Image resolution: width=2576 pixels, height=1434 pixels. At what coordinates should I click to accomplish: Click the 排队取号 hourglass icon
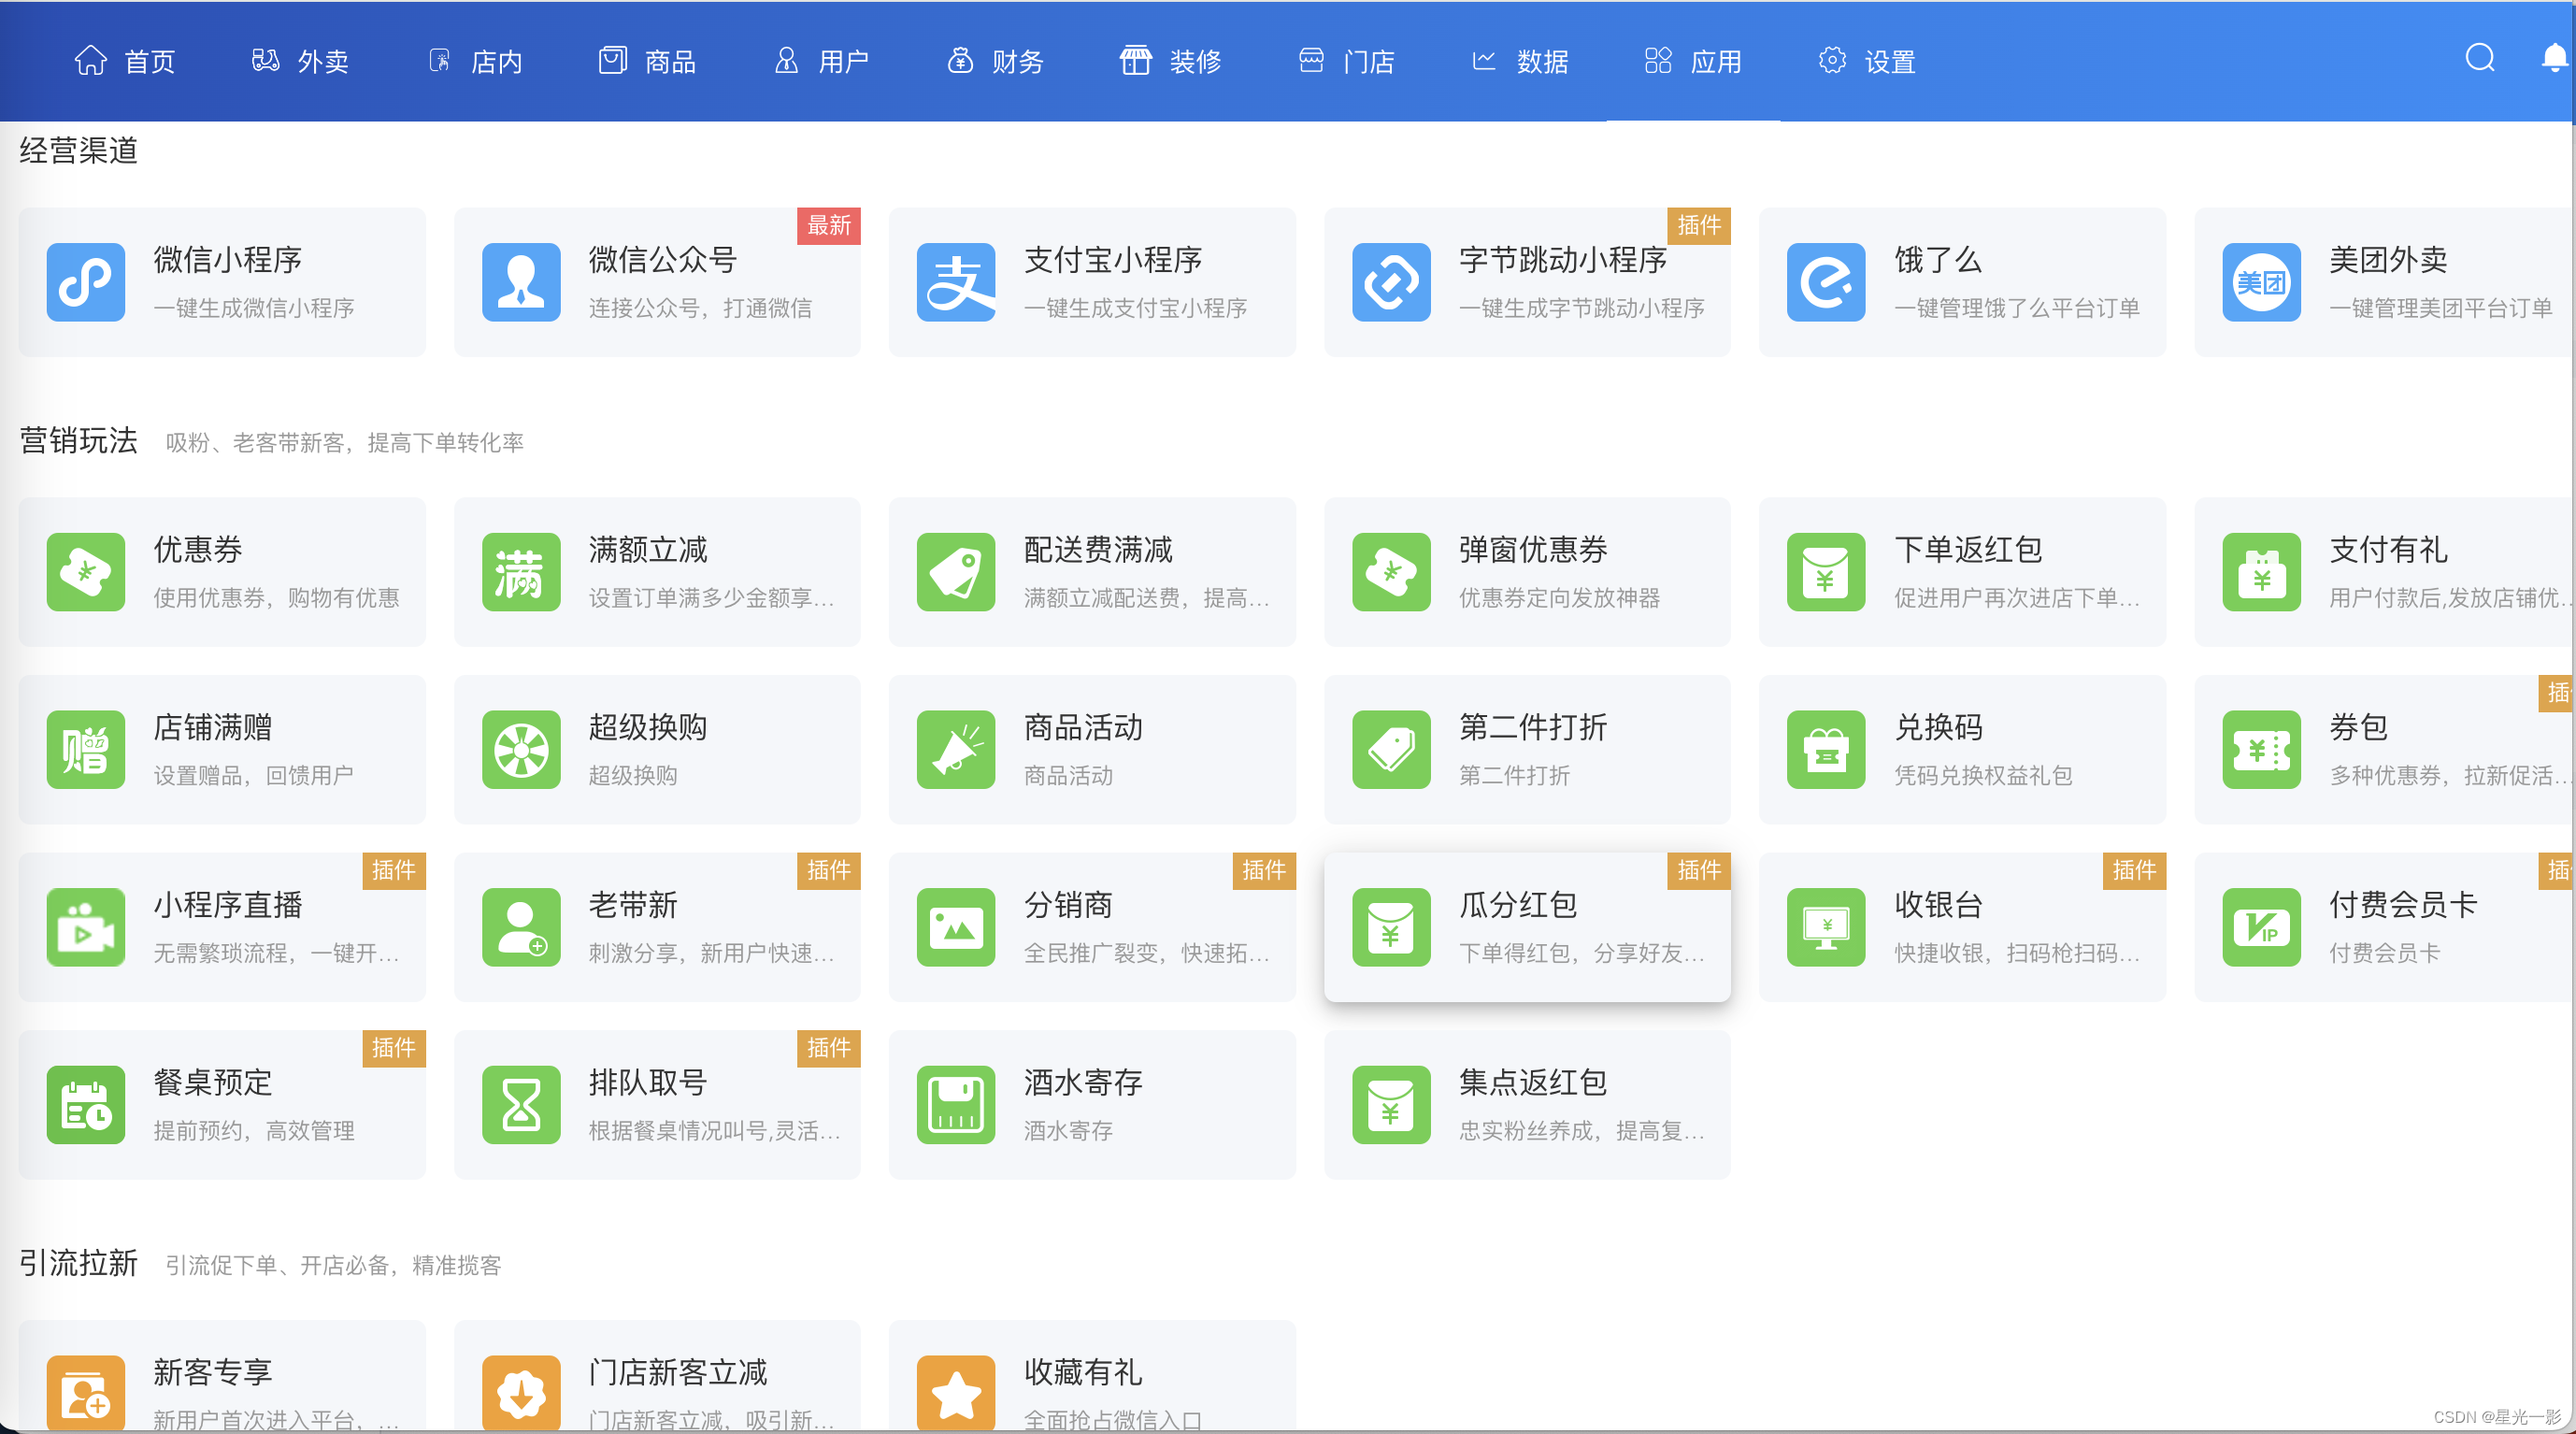[521, 1105]
